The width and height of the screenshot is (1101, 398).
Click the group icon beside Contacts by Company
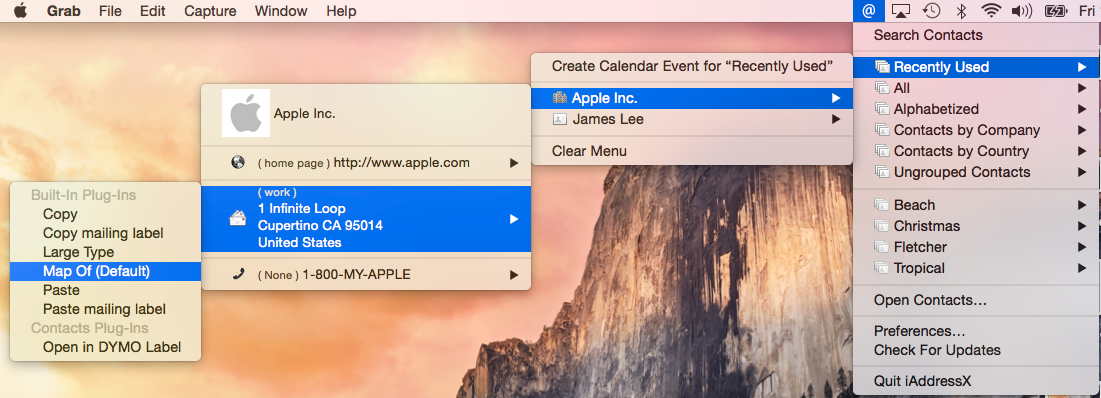882,130
